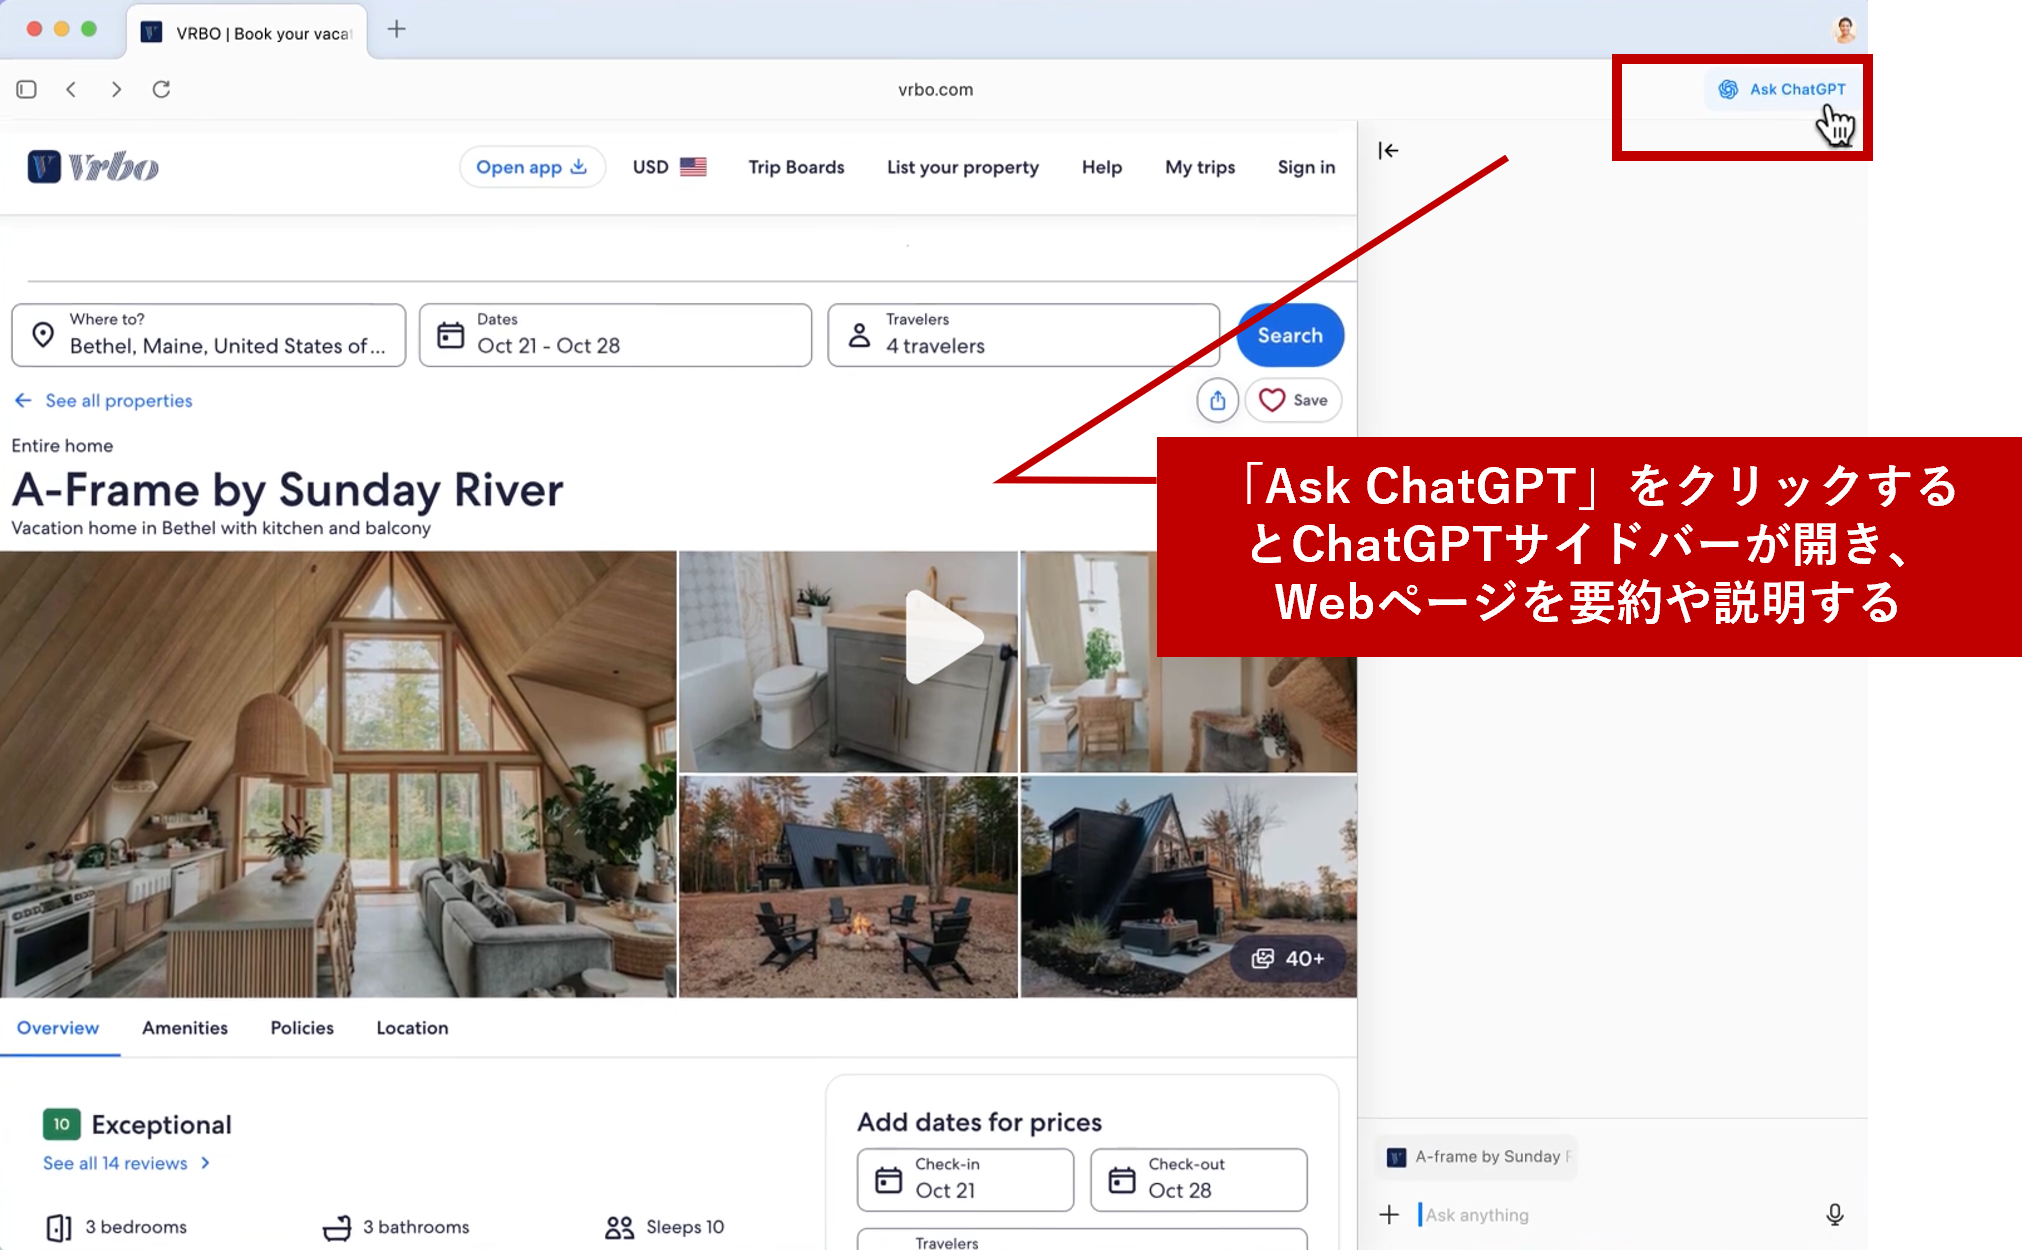This screenshot has width=2022, height=1250.
Task: Collapse the ChatGPT sidebar panel
Action: tap(1389, 150)
